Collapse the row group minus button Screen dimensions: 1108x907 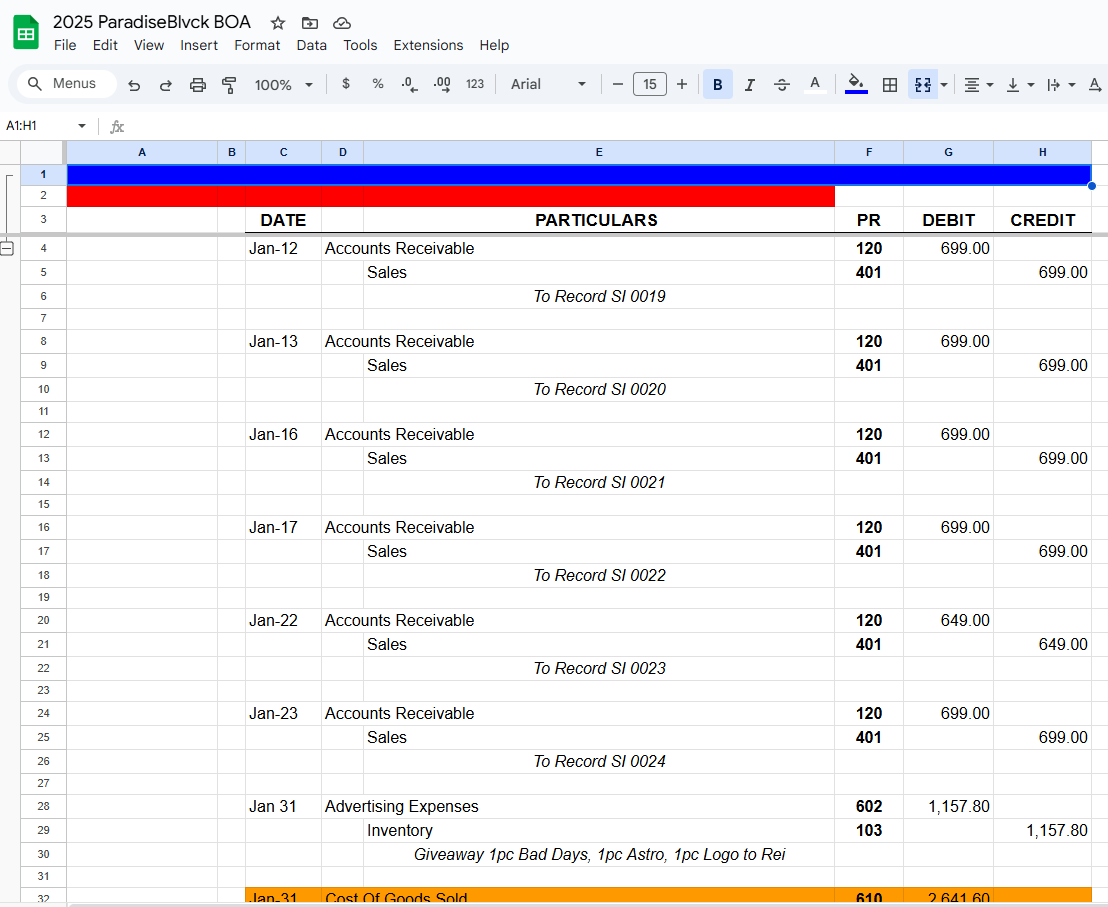[x=7, y=249]
